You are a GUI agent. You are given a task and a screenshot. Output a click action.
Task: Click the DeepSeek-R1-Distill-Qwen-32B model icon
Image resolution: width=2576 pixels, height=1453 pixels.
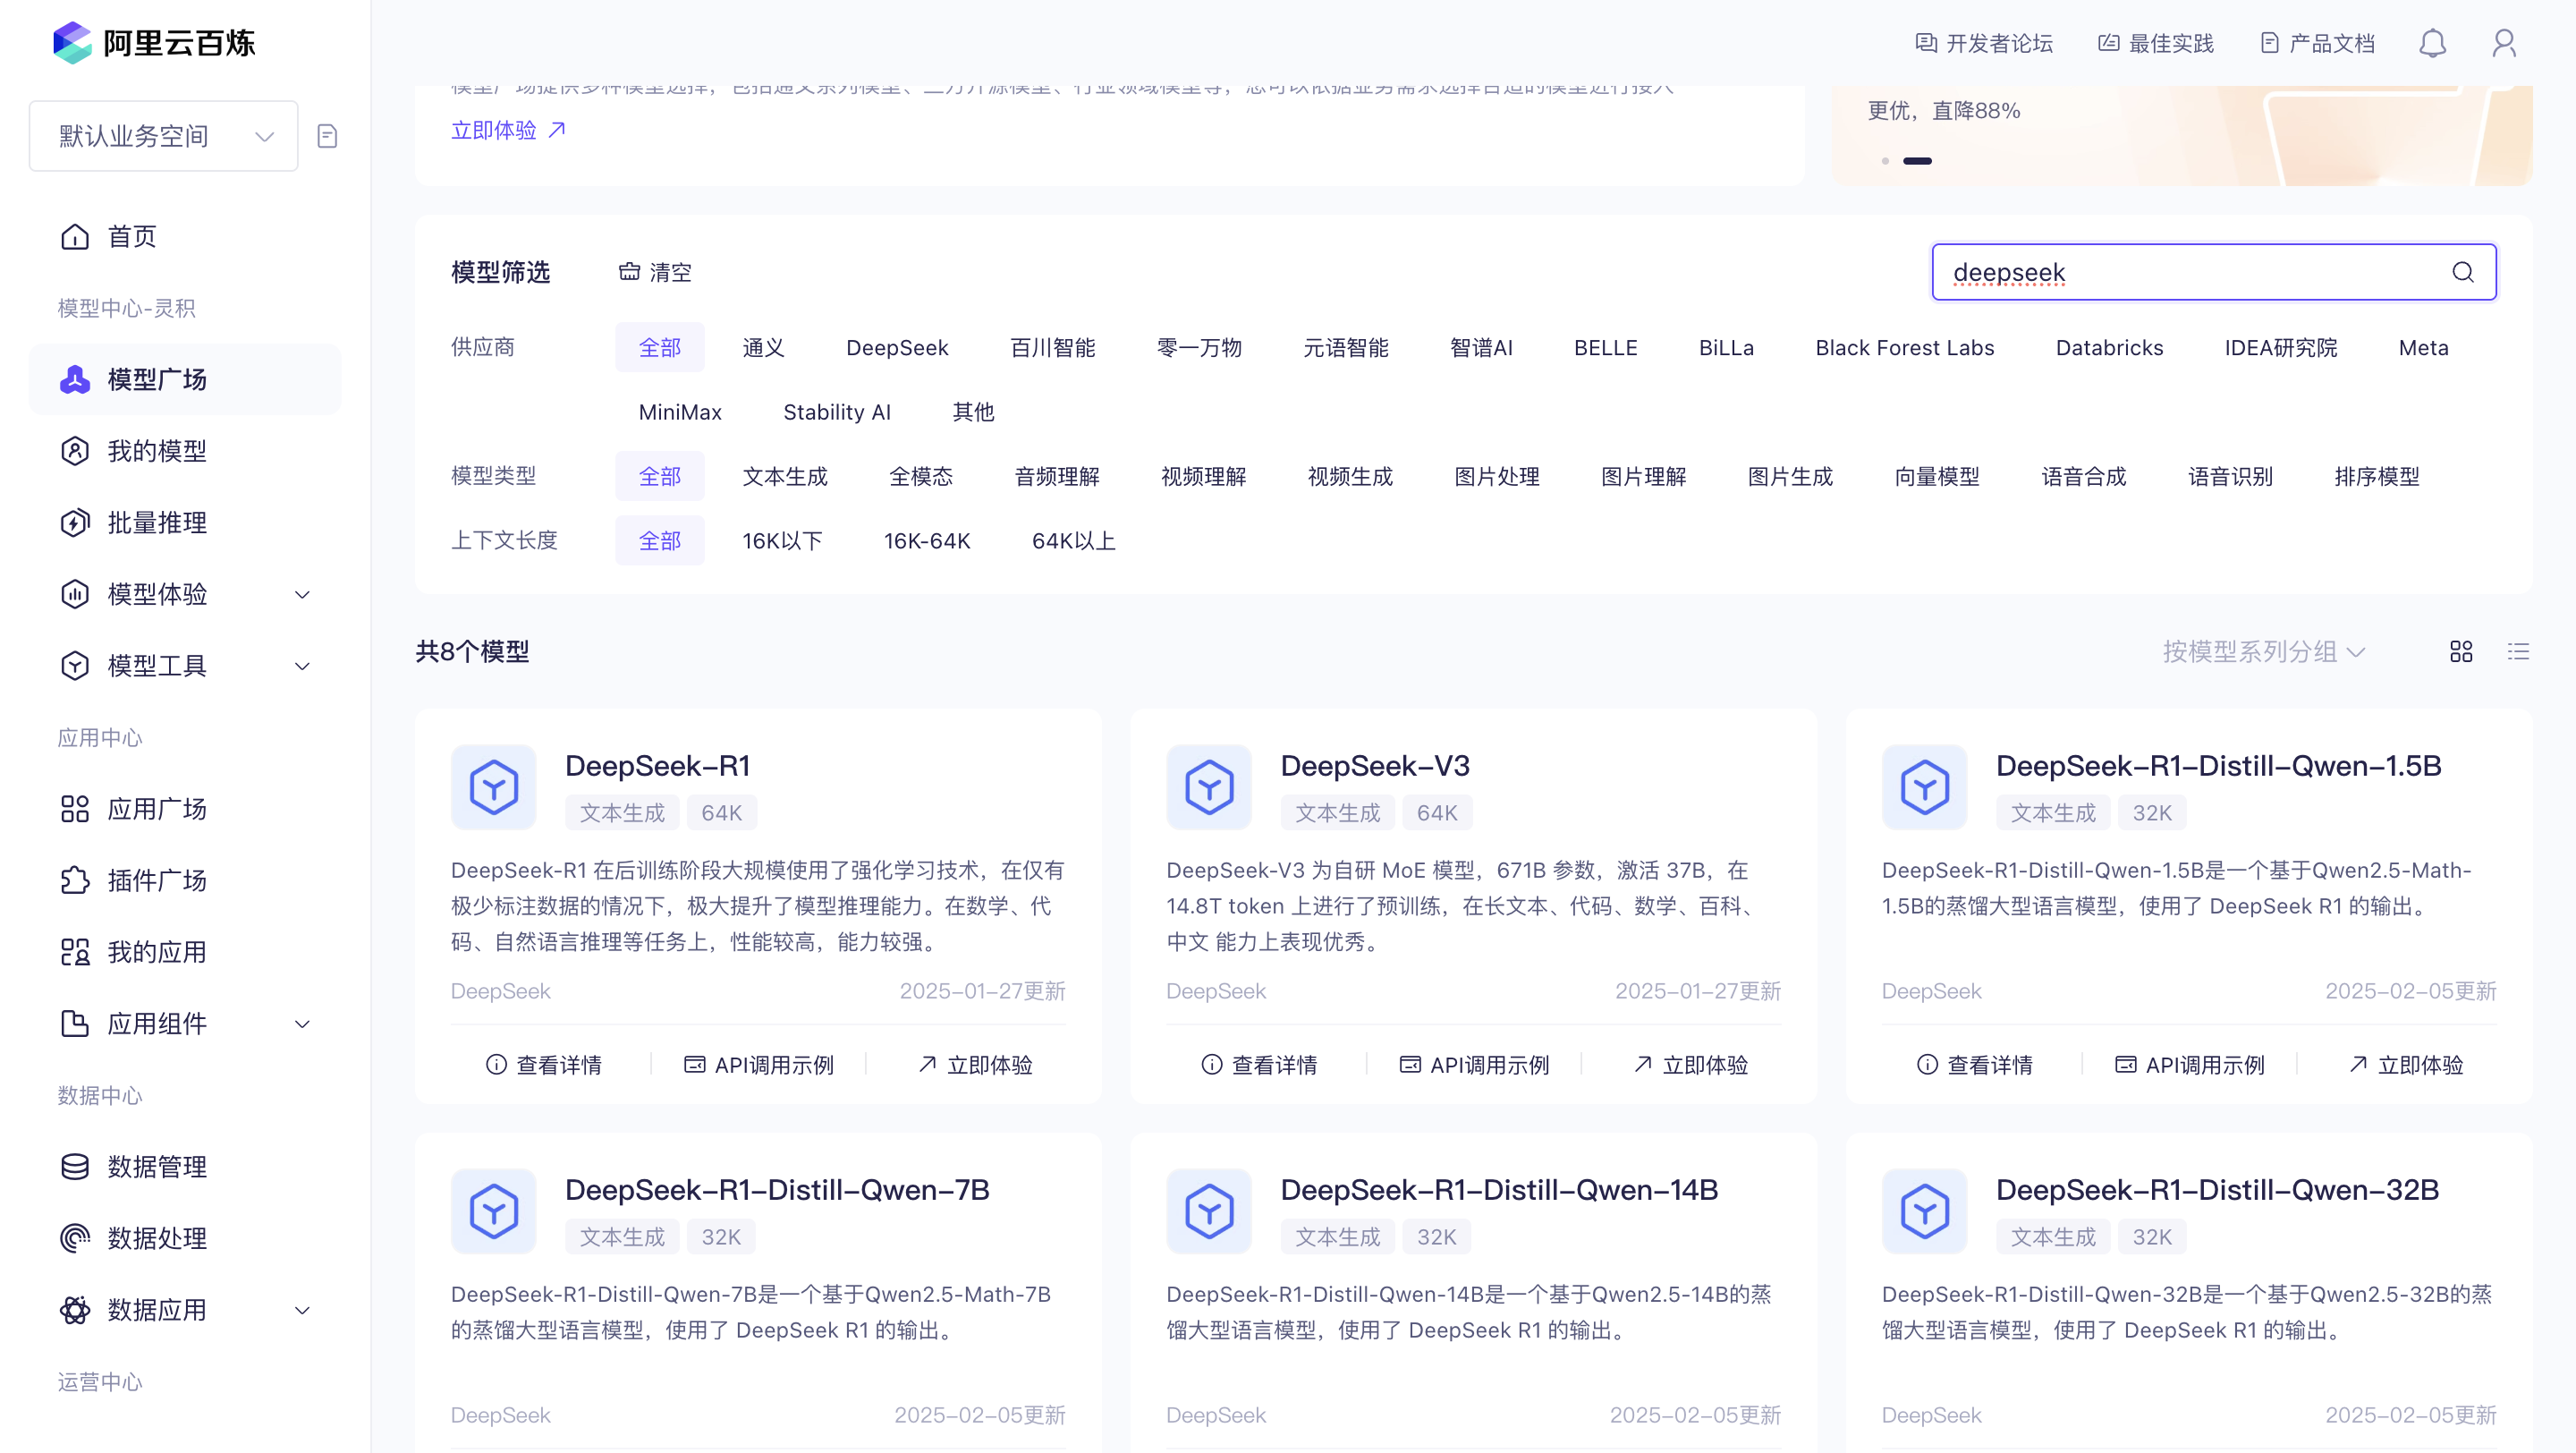[x=1925, y=1211]
